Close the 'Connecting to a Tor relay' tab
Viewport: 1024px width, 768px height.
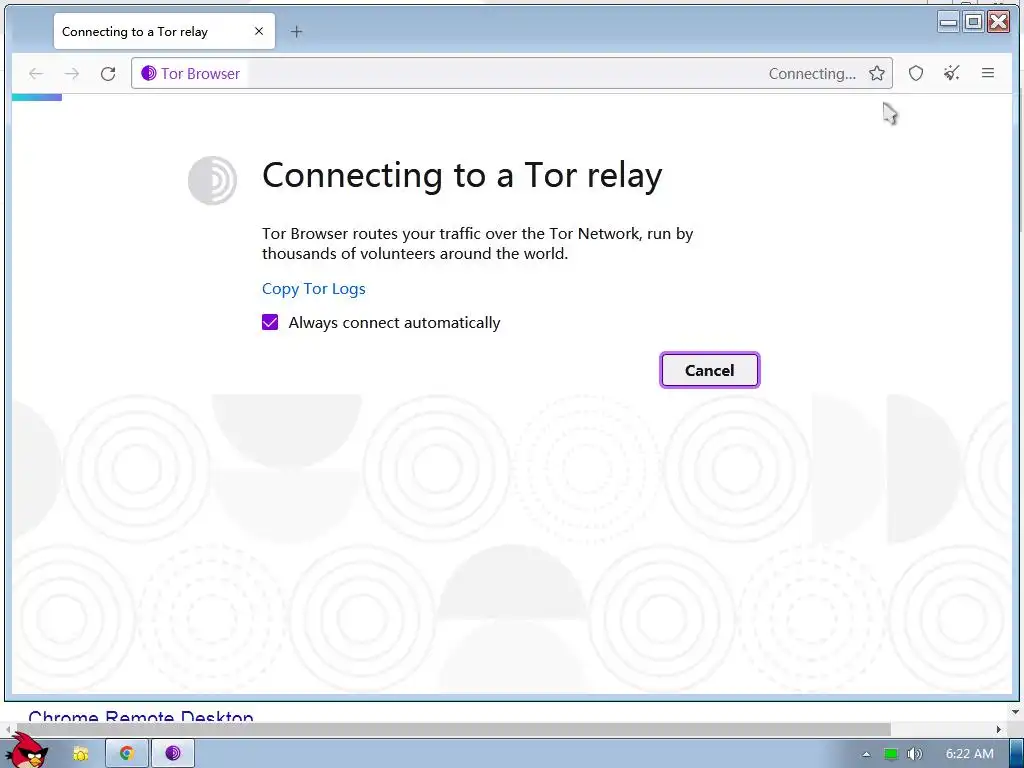click(259, 31)
